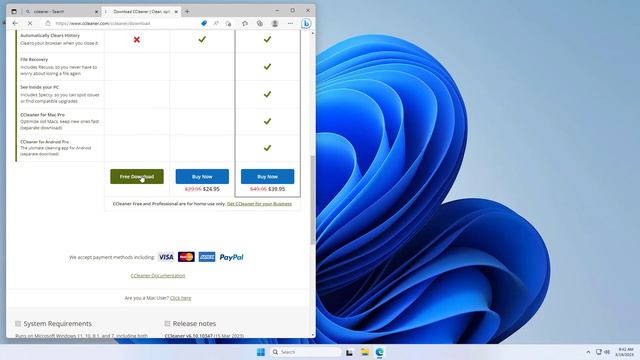The height and width of the screenshot is (360, 640).
Task: Click the Microsoft Edge taskbar icon
Action: coord(380,352)
